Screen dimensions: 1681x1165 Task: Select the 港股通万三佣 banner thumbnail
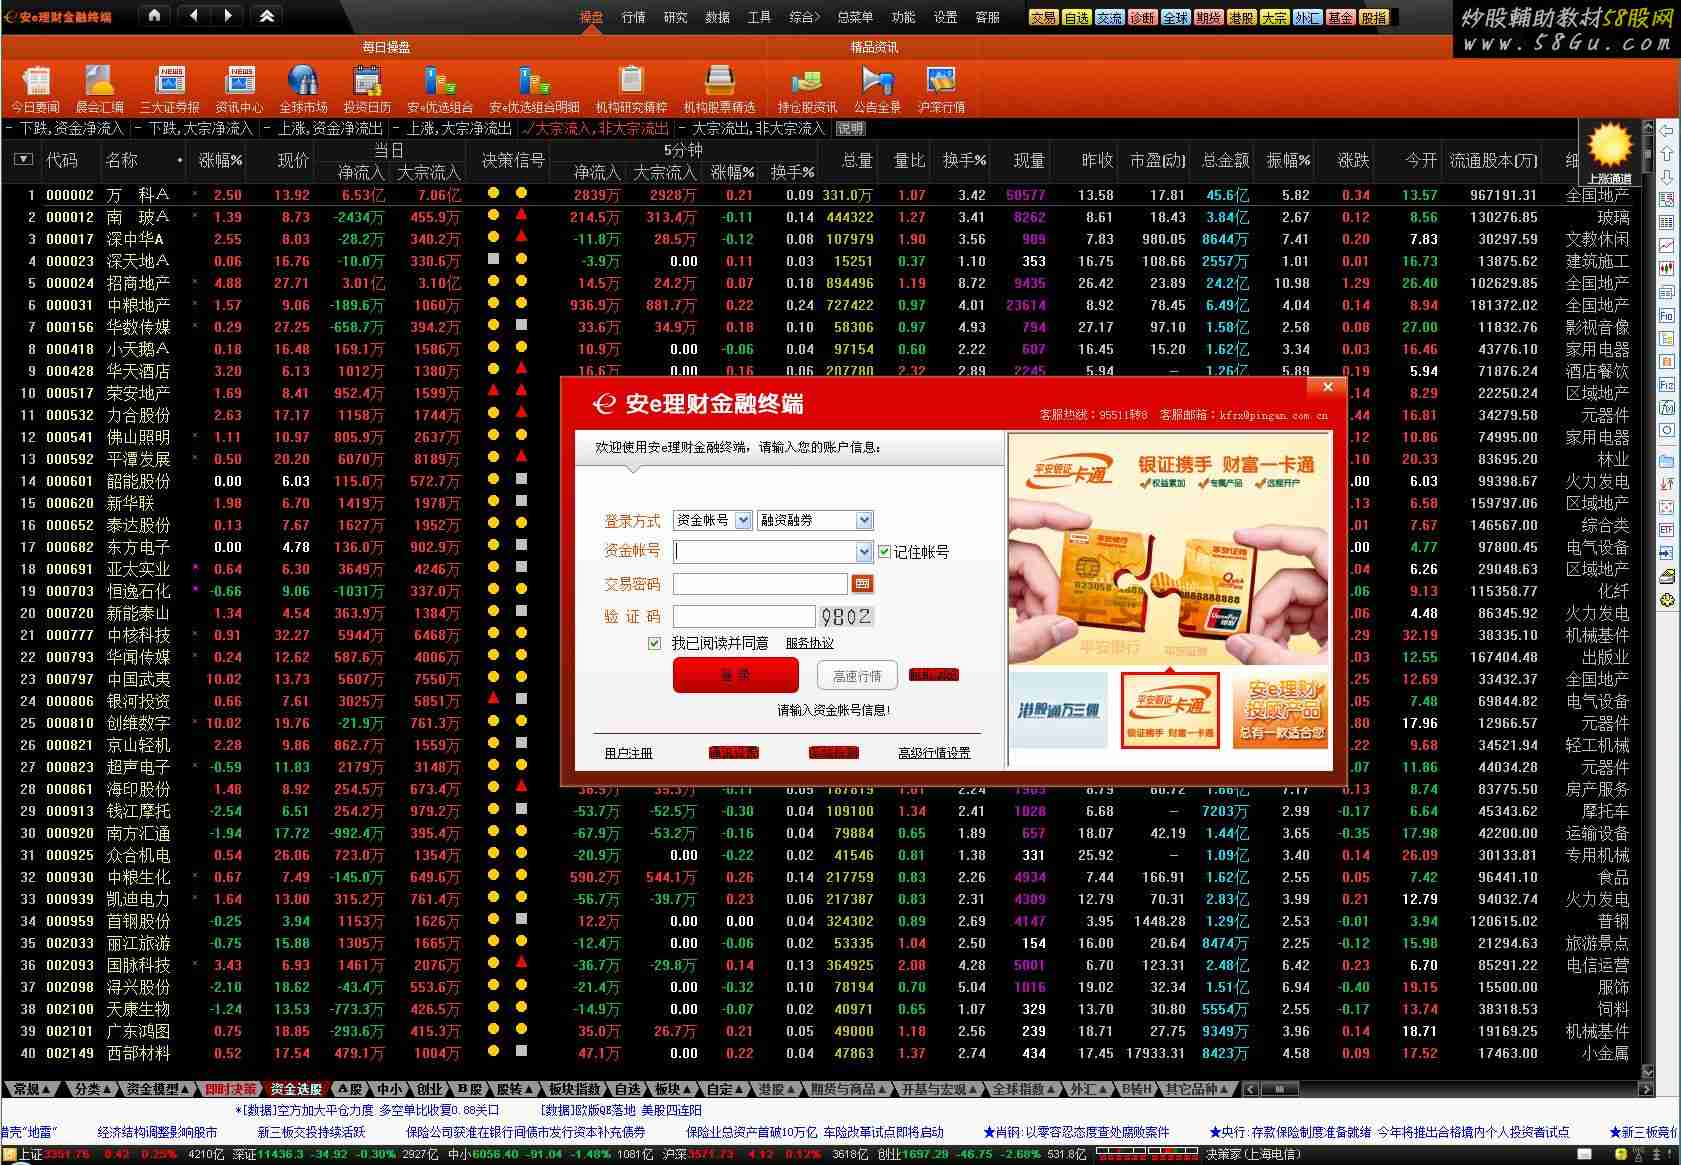(1059, 711)
